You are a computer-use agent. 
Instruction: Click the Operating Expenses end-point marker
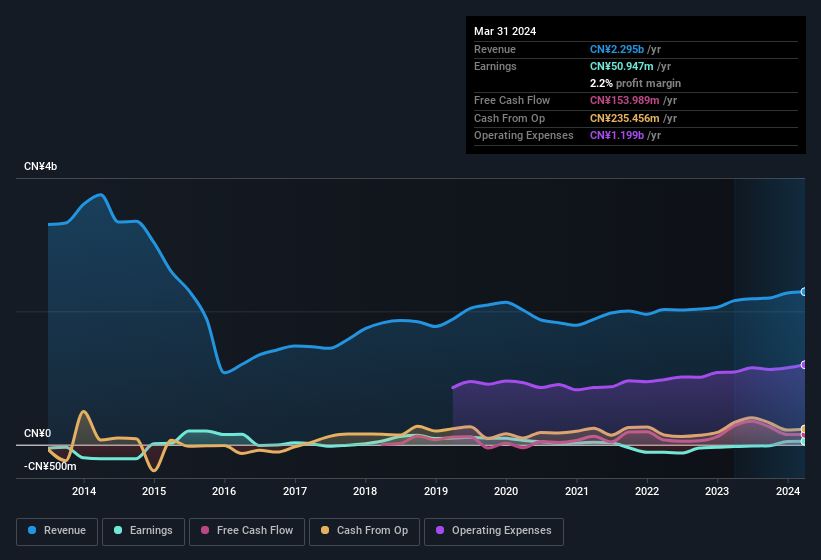(804, 365)
